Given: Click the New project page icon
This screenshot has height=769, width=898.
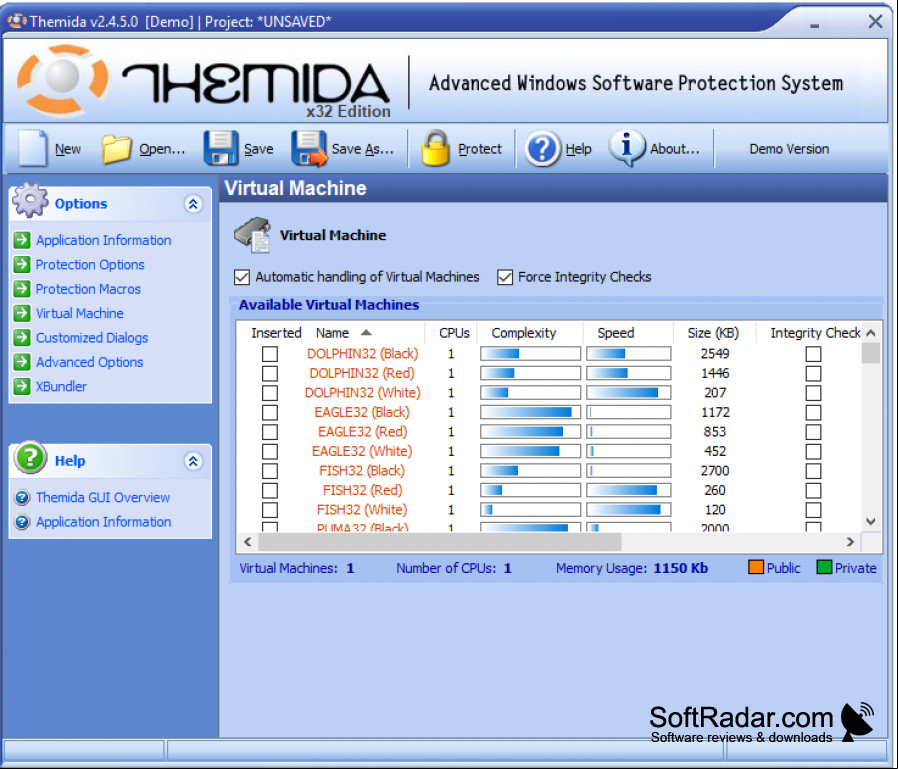Looking at the screenshot, I should click(33, 148).
